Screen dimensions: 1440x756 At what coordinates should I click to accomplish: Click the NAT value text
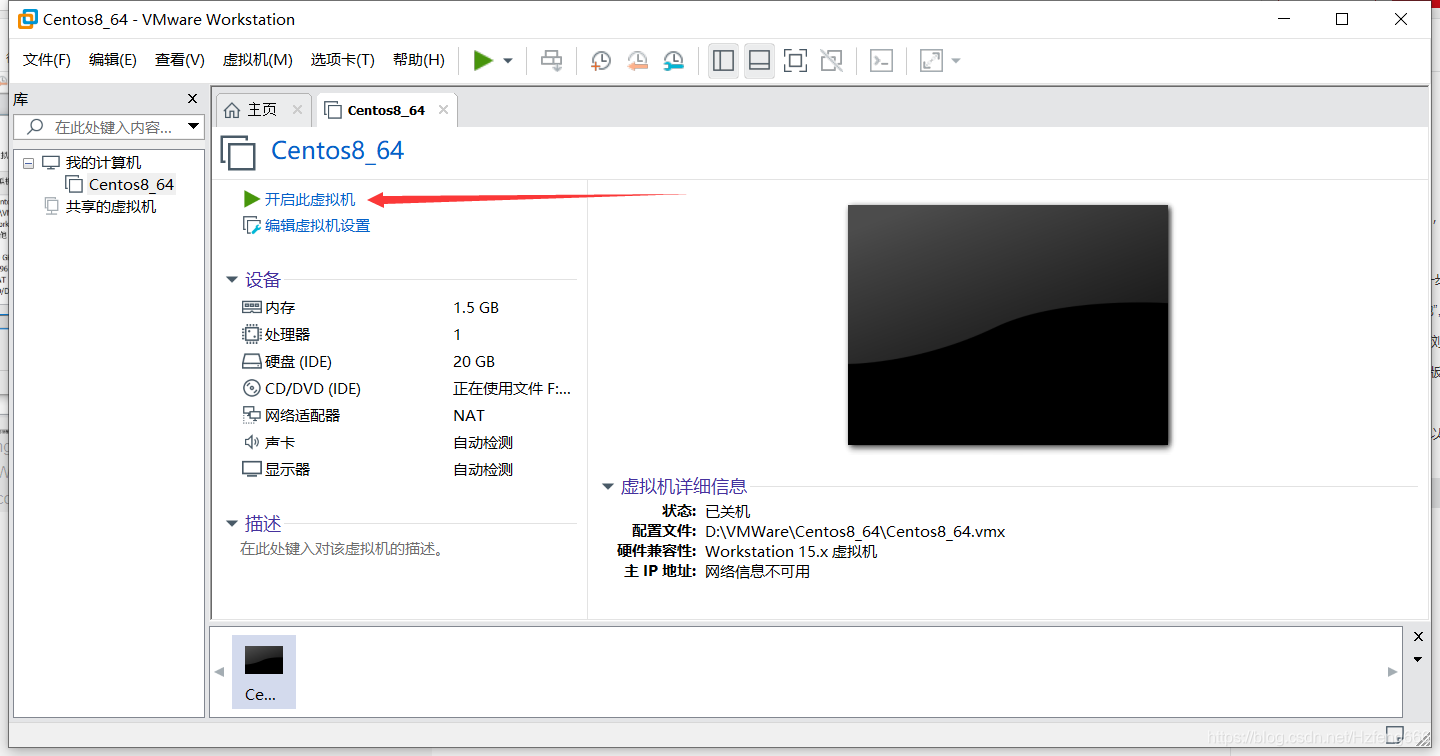pos(469,415)
